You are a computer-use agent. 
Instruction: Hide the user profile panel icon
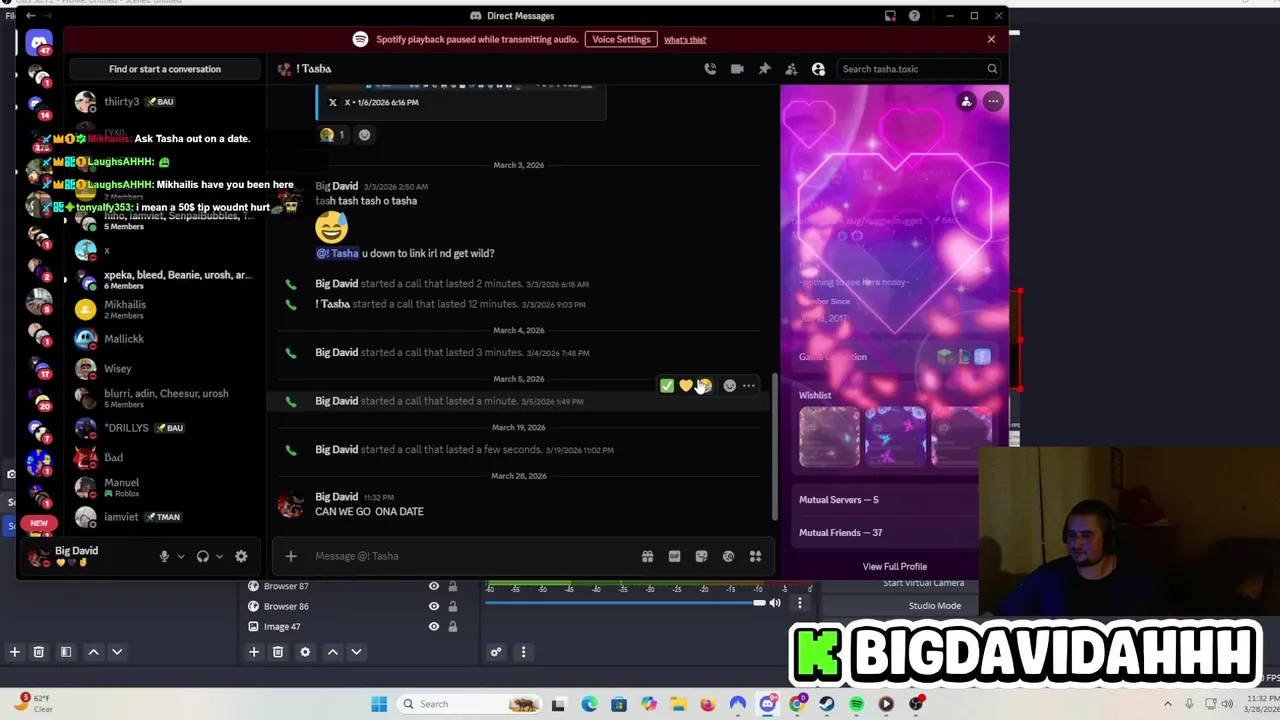coord(818,69)
